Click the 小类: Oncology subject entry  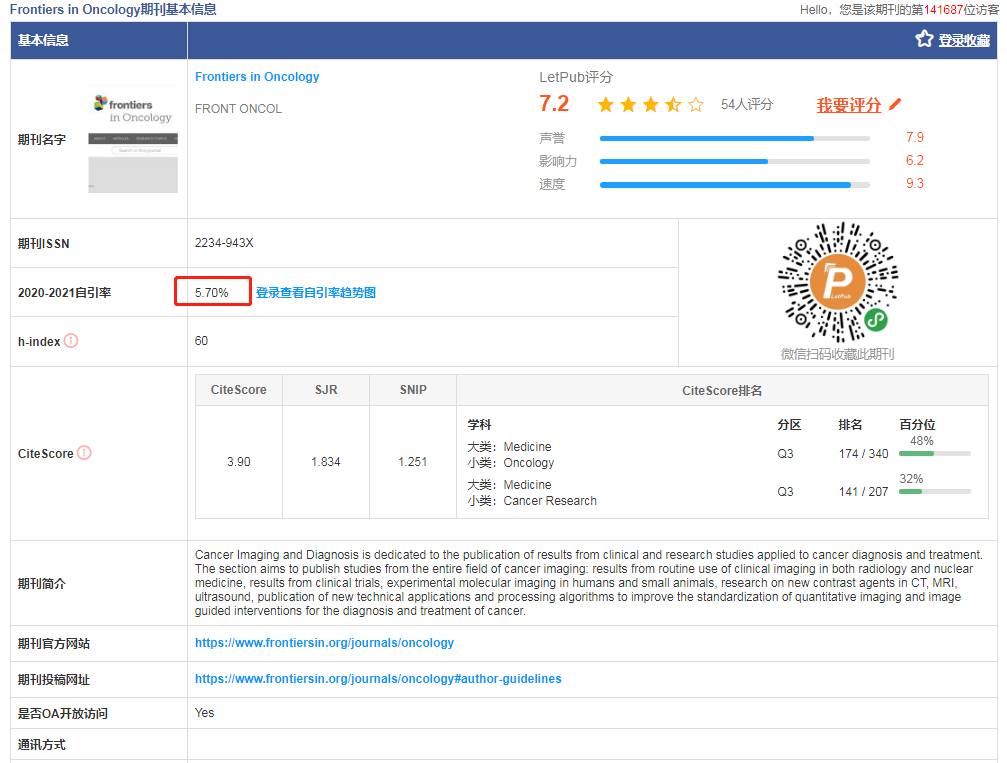(511, 462)
